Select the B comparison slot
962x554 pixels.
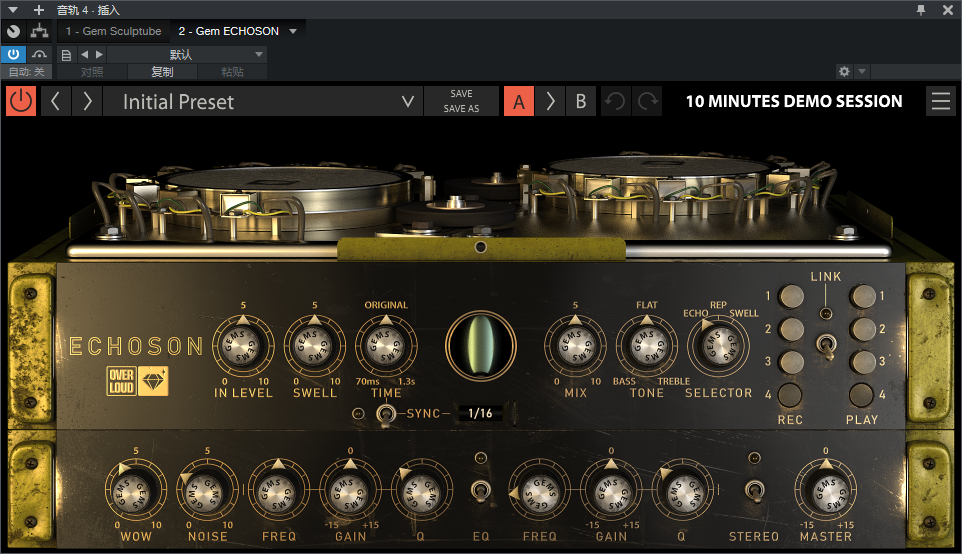tap(580, 101)
